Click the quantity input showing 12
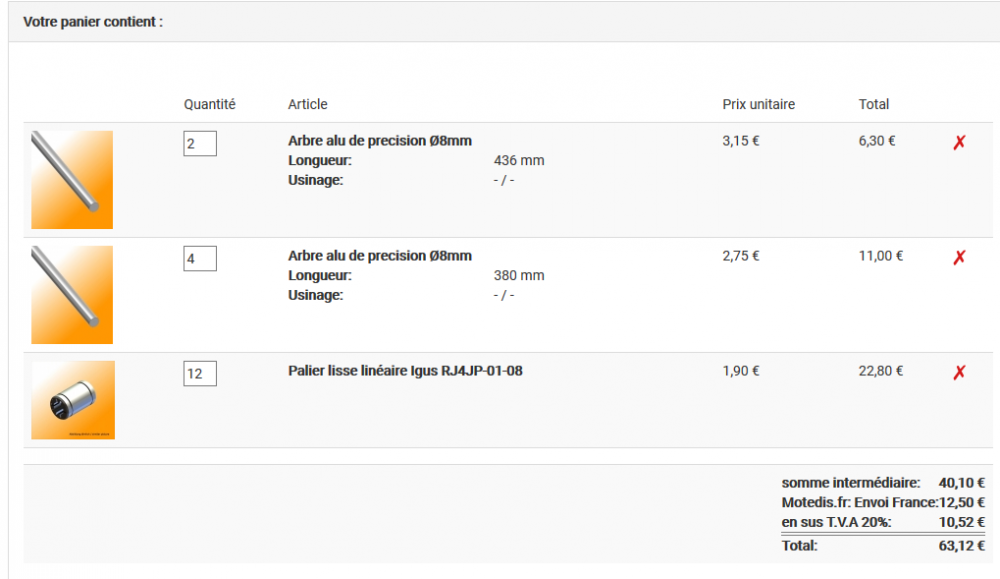Screen dimensions: 1000x579 tap(200, 374)
